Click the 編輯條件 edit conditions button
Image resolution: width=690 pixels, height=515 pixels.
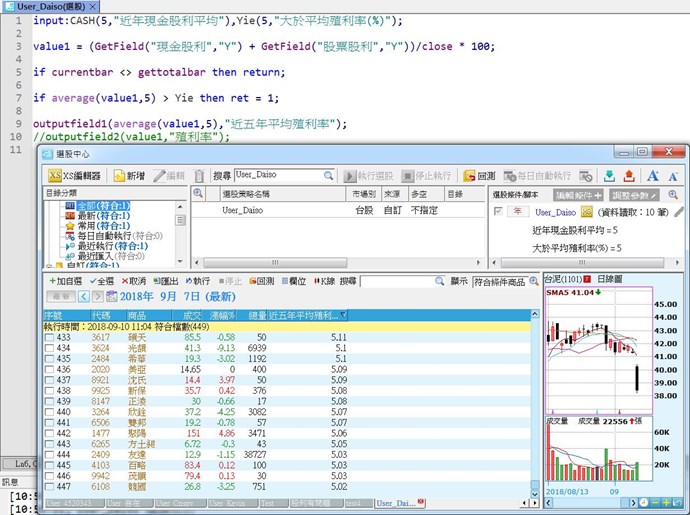click(579, 194)
